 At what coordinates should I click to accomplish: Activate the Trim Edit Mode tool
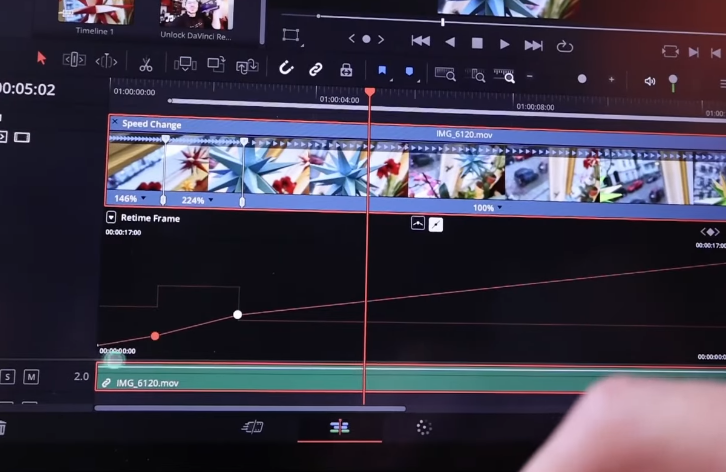tap(74, 60)
